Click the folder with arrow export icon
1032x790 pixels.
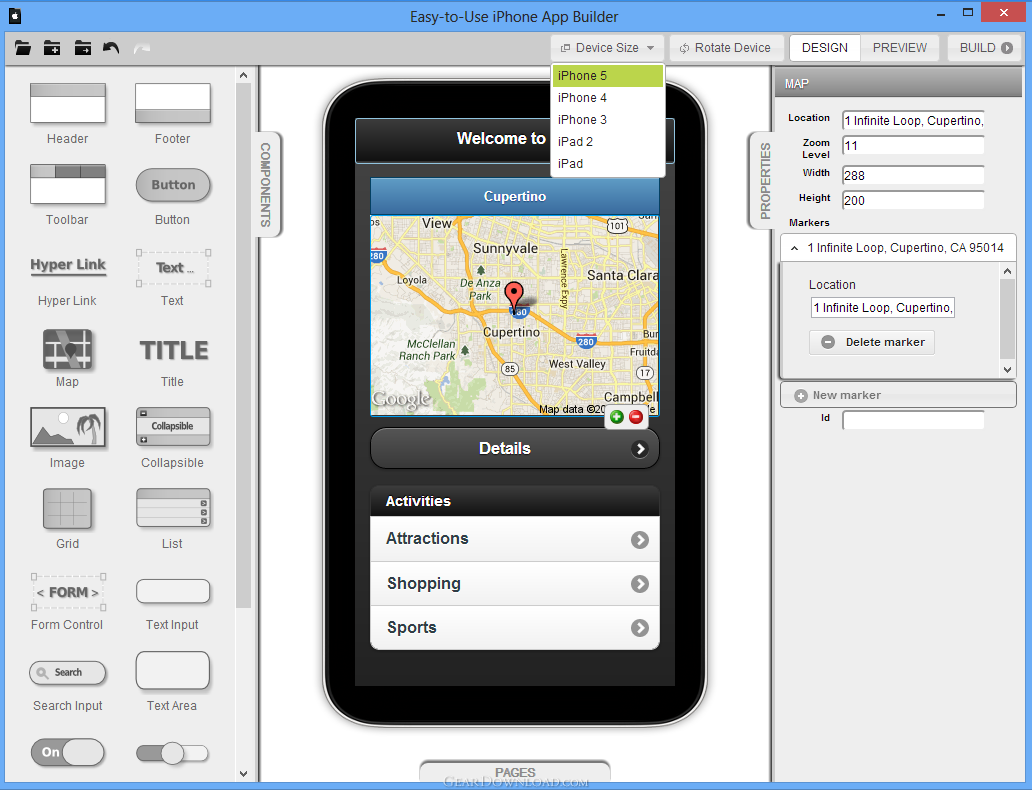[82, 48]
